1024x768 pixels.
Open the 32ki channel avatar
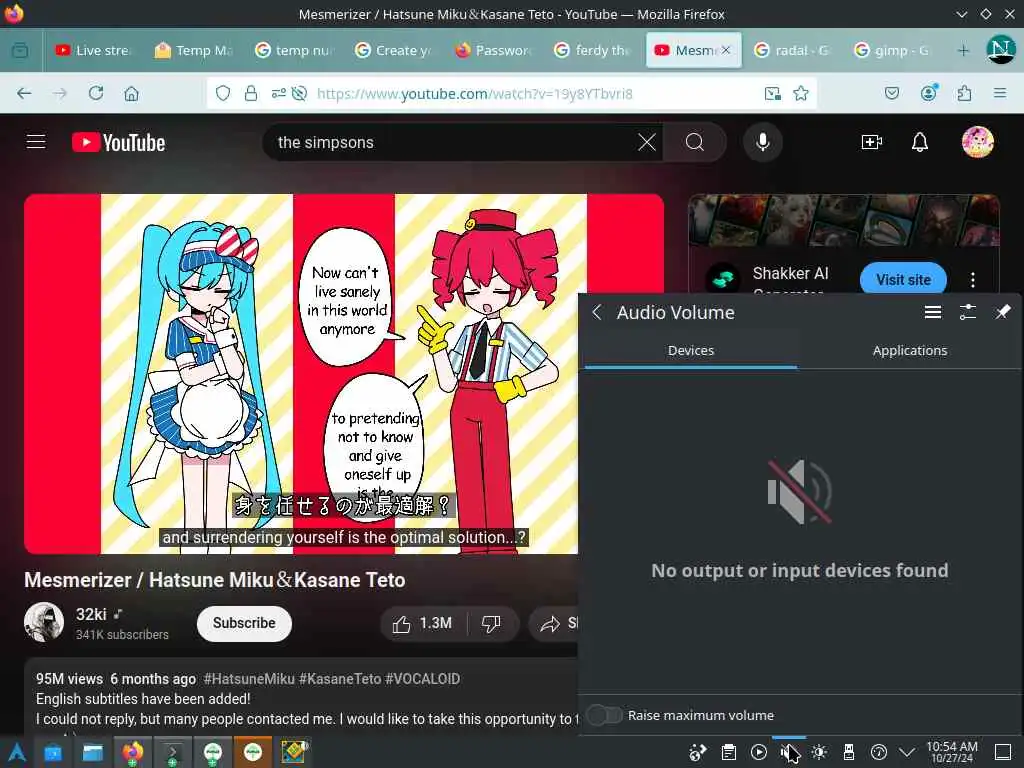[x=44, y=622]
